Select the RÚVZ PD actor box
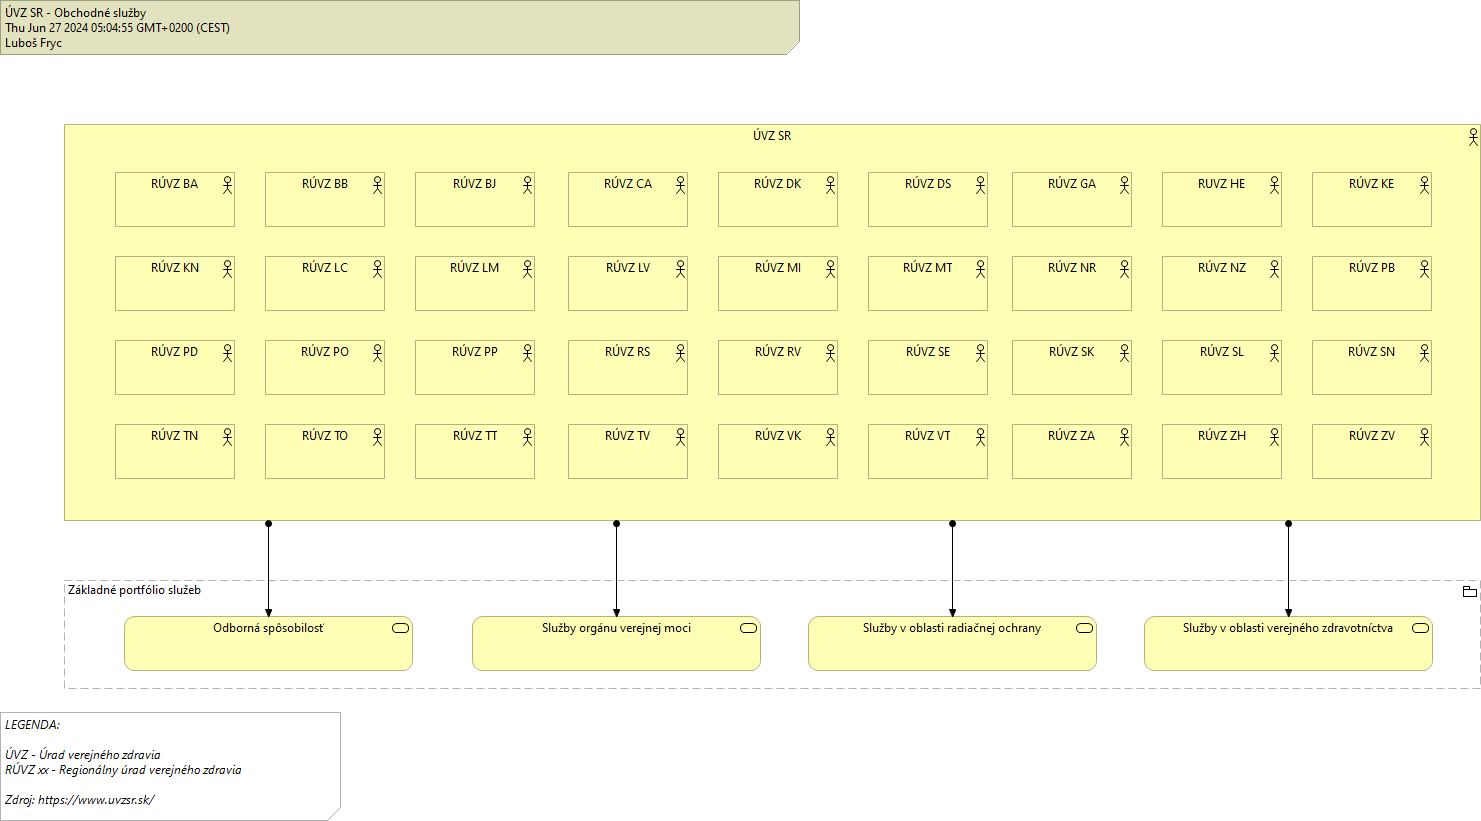1481x821 pixels. pos(175,368)
